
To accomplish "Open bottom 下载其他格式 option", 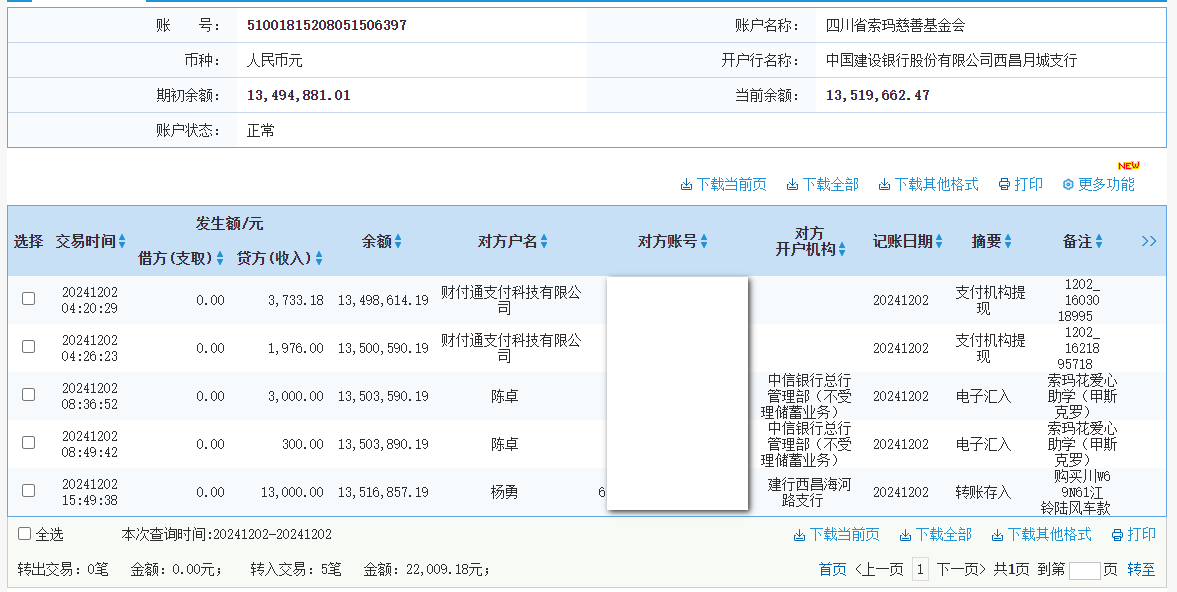I will coord(1041,534).
